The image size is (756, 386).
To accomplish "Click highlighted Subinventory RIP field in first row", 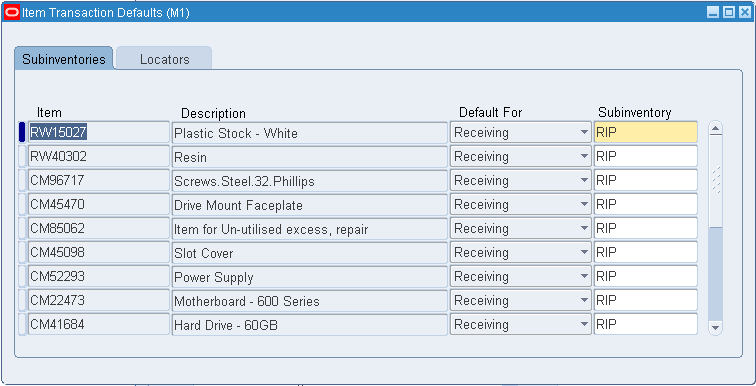I will [x=646, y=132].
